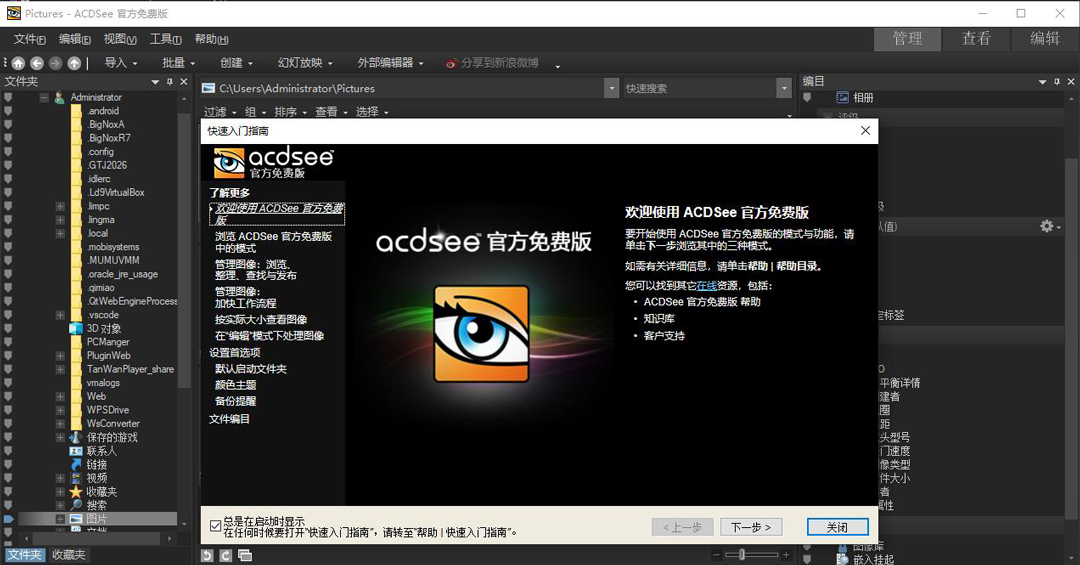Expand the 图片 folder node
Screen dimensions: 1080x565
pyautogui.click(x=60, y=519)
